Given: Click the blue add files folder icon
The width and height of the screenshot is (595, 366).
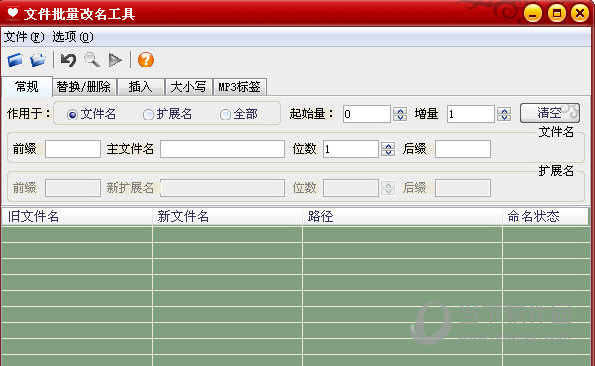Looking at the screenshot, I should click(15, 60).
